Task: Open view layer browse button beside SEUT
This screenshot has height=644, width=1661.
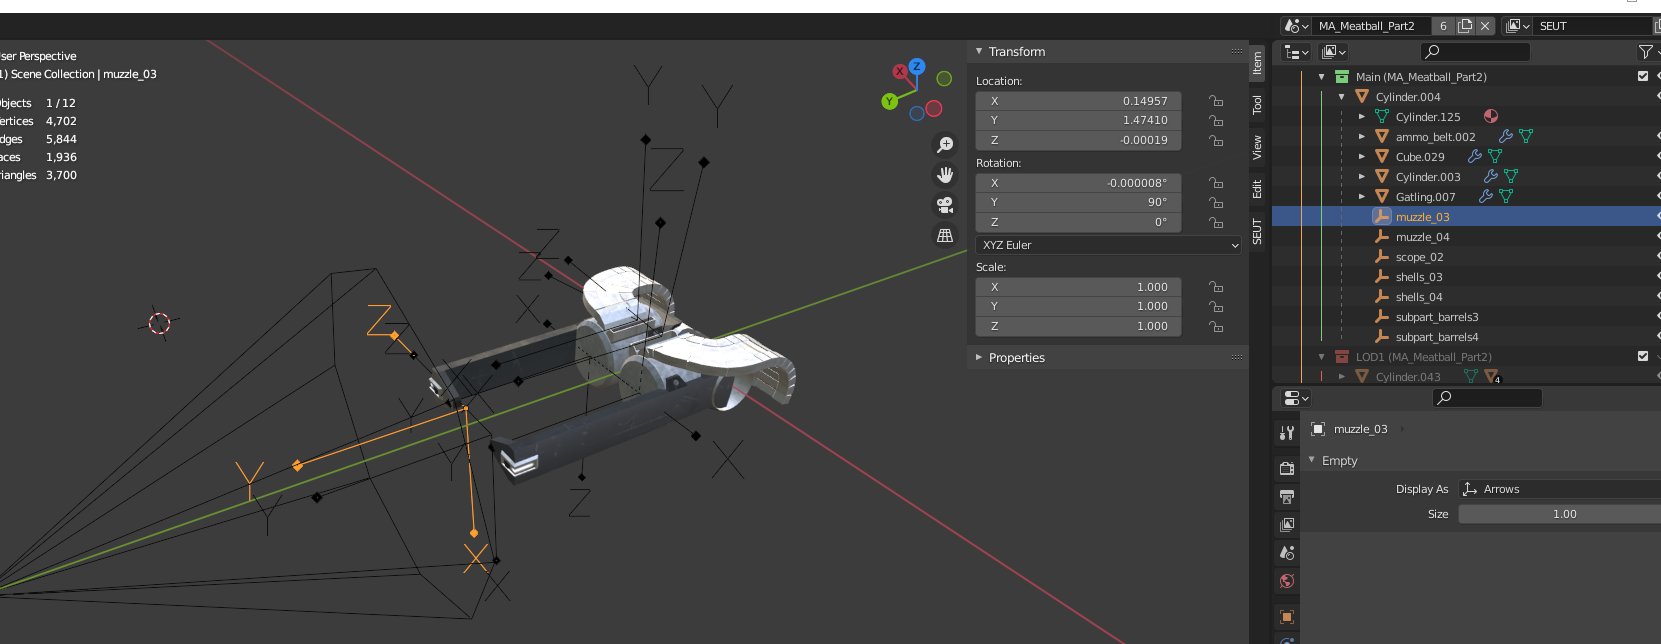Action: point(1518,26)
